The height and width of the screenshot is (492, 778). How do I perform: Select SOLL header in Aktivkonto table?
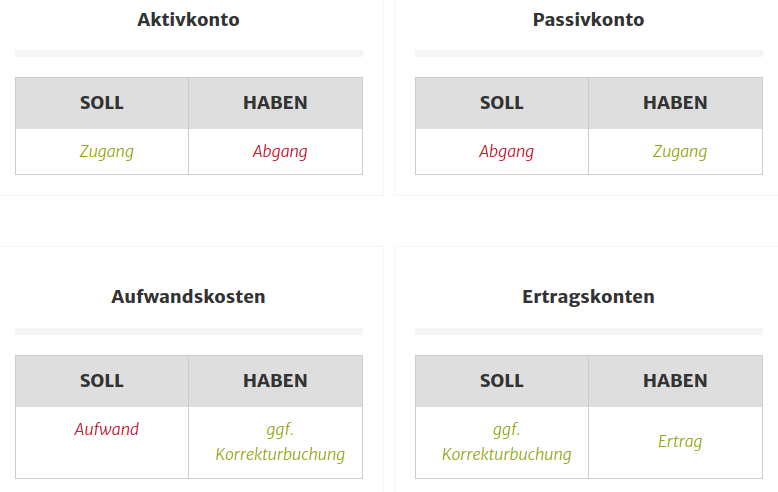tap(102, 103)
